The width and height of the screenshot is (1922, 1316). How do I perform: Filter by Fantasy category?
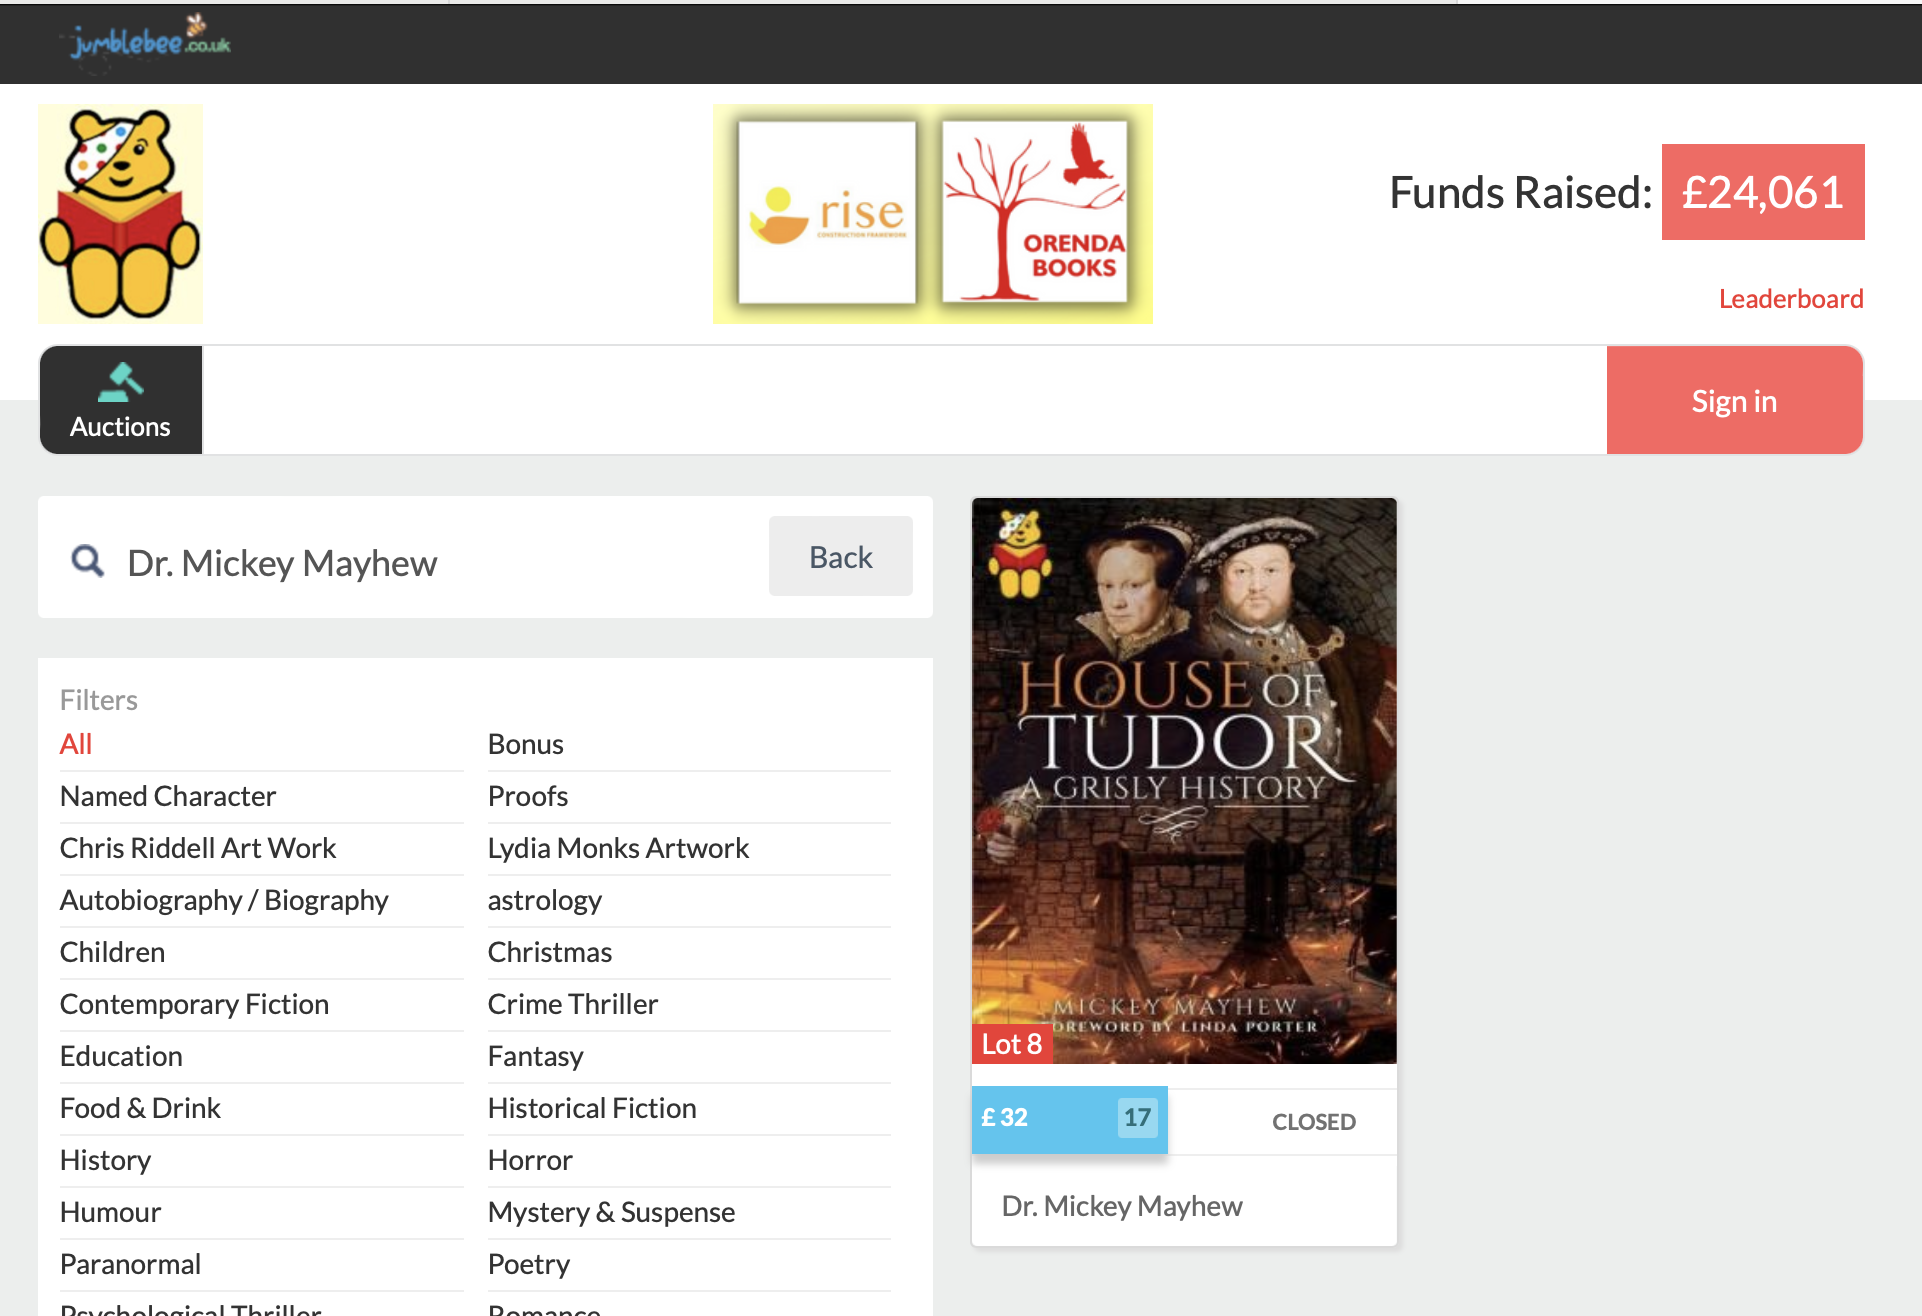[536, 1056]
